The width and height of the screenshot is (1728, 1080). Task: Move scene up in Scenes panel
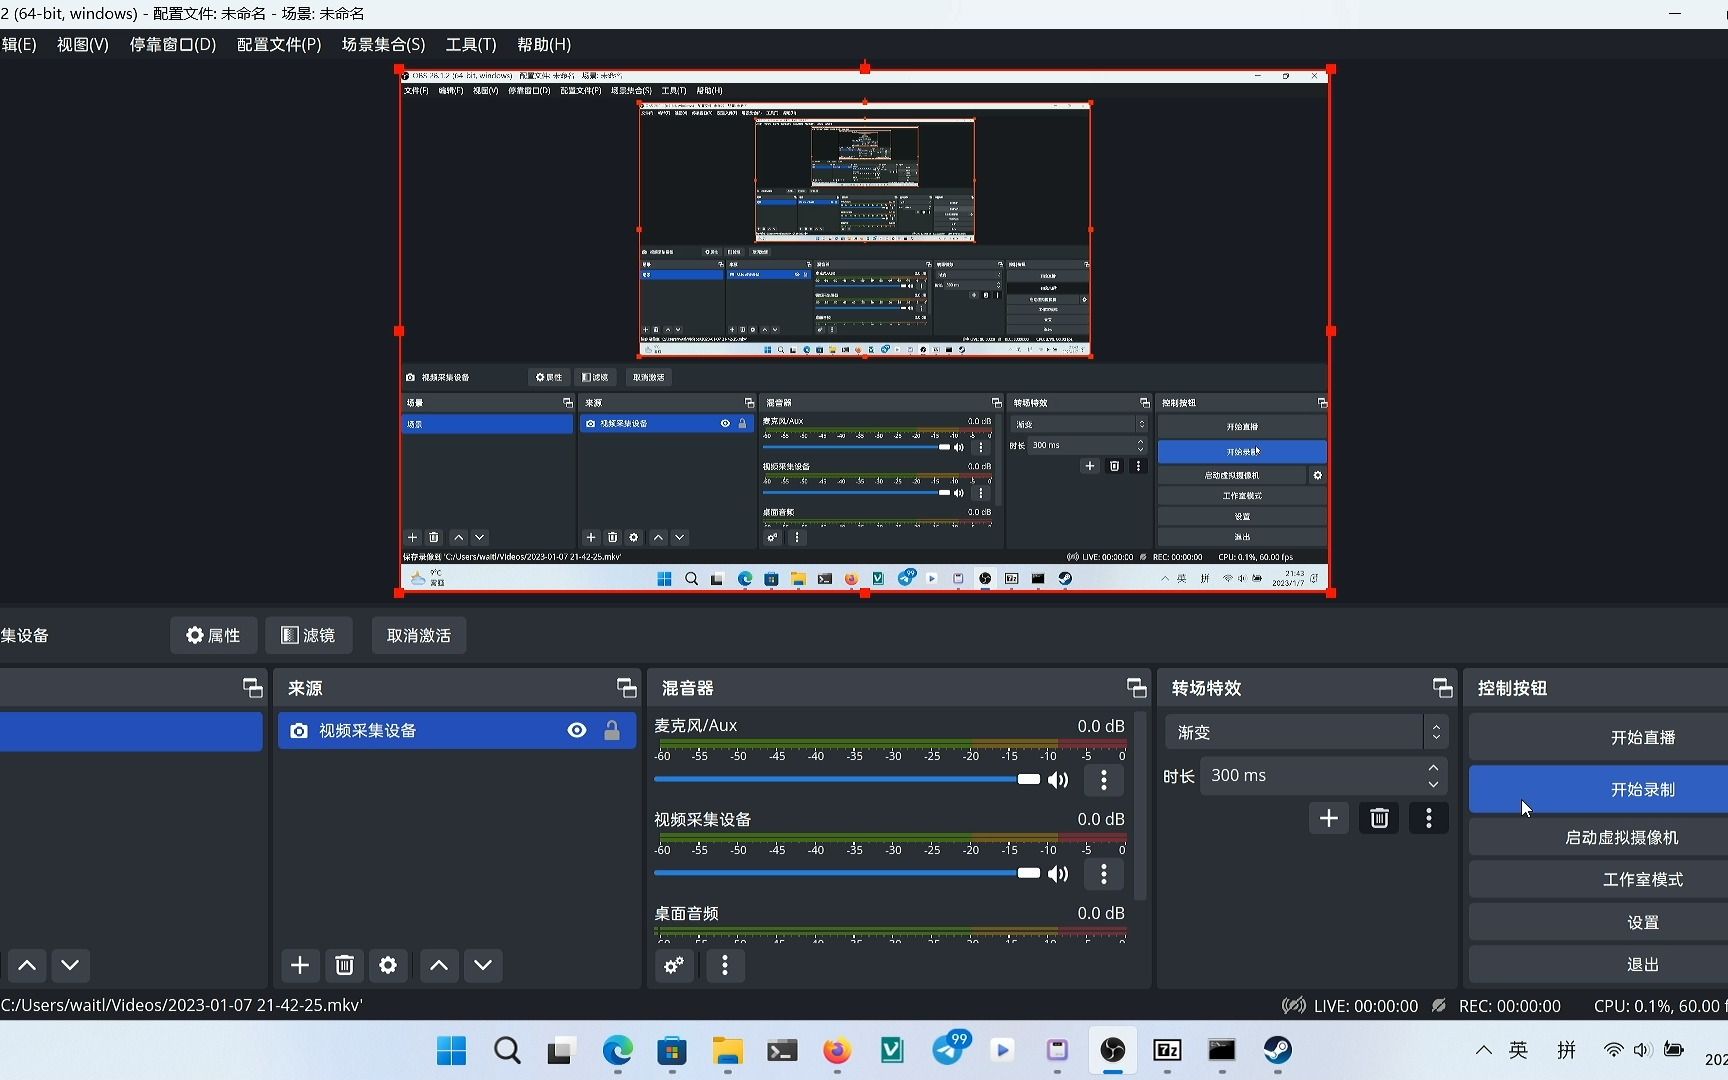coord(27,965)
